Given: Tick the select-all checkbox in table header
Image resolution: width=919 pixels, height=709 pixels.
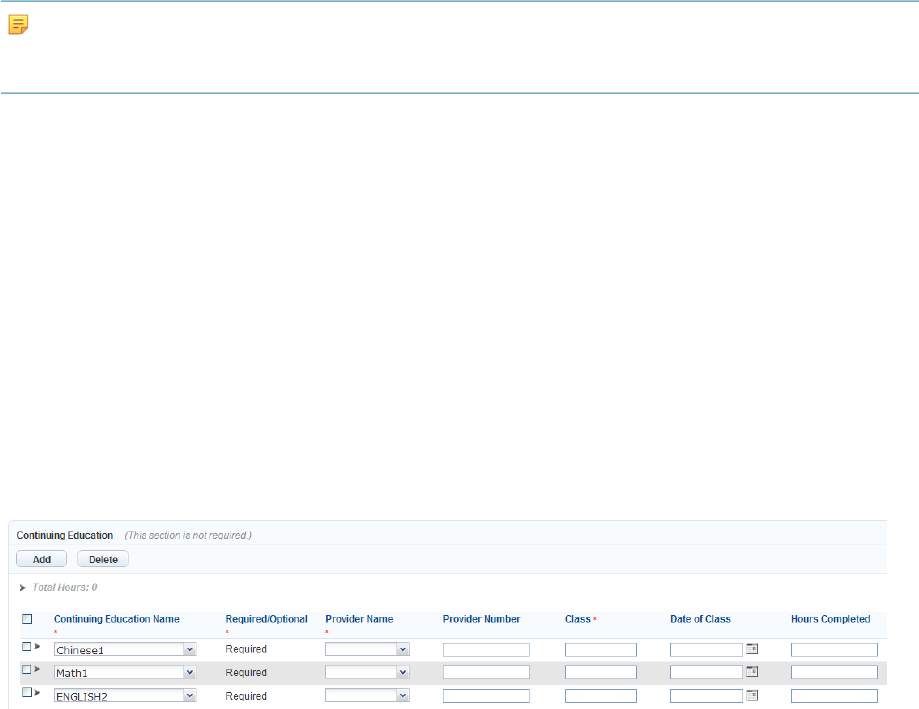Looking at the screenshot, I should click(x=27, y=619).
